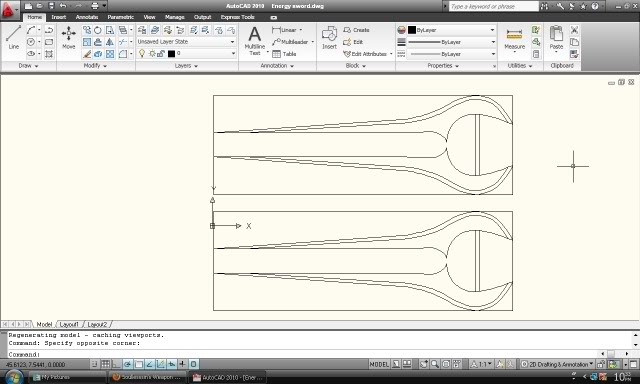Viewport: 640px width, 384px height.
Task: Switch to the Parametric ribbon tab
Action: point(120,17)
